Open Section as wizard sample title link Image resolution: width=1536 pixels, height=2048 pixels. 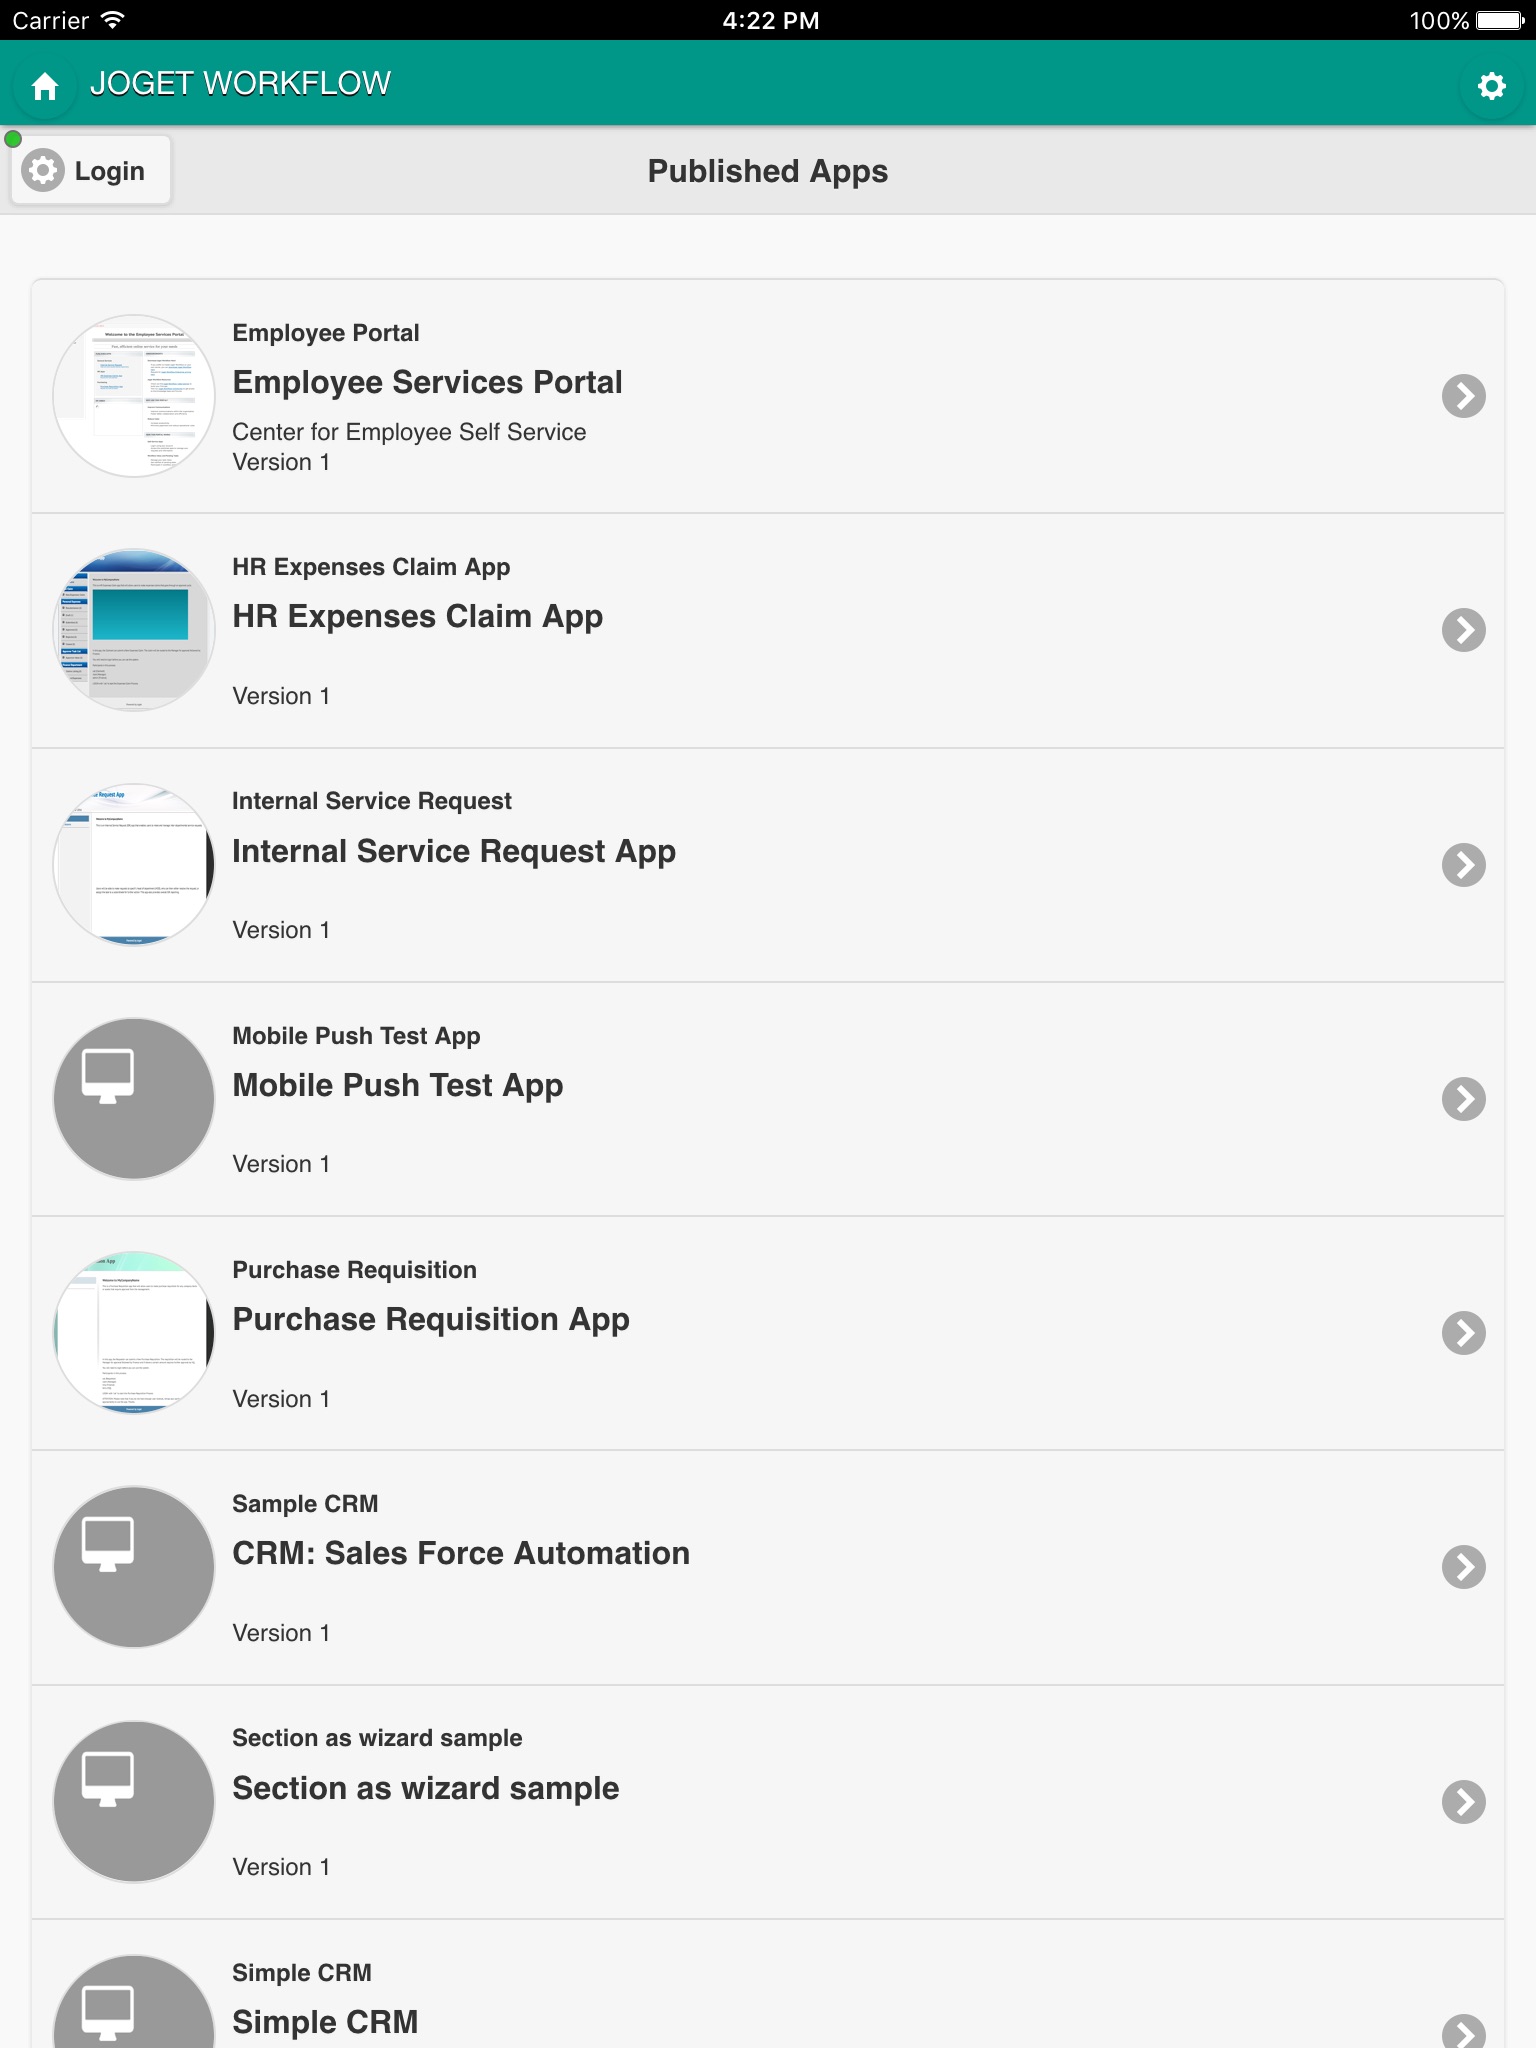425,1788
